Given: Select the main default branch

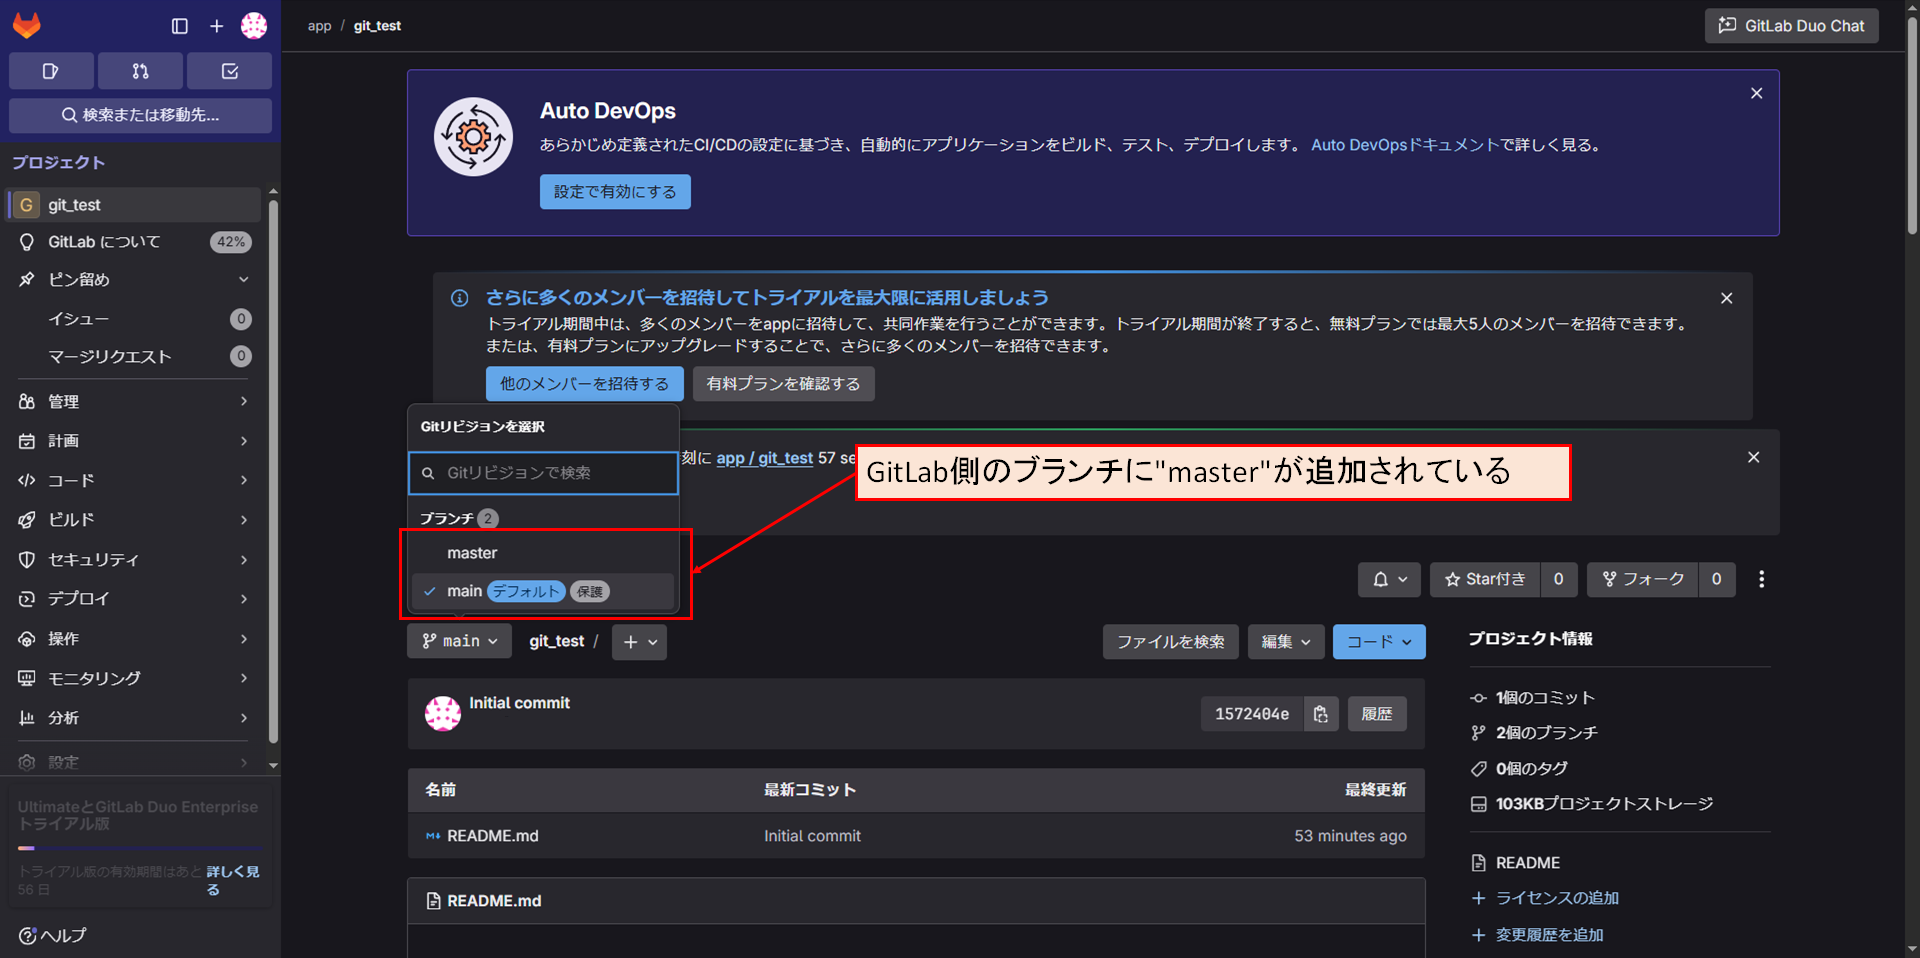Looking at the screenshot, I should click(x=543, y=592).
